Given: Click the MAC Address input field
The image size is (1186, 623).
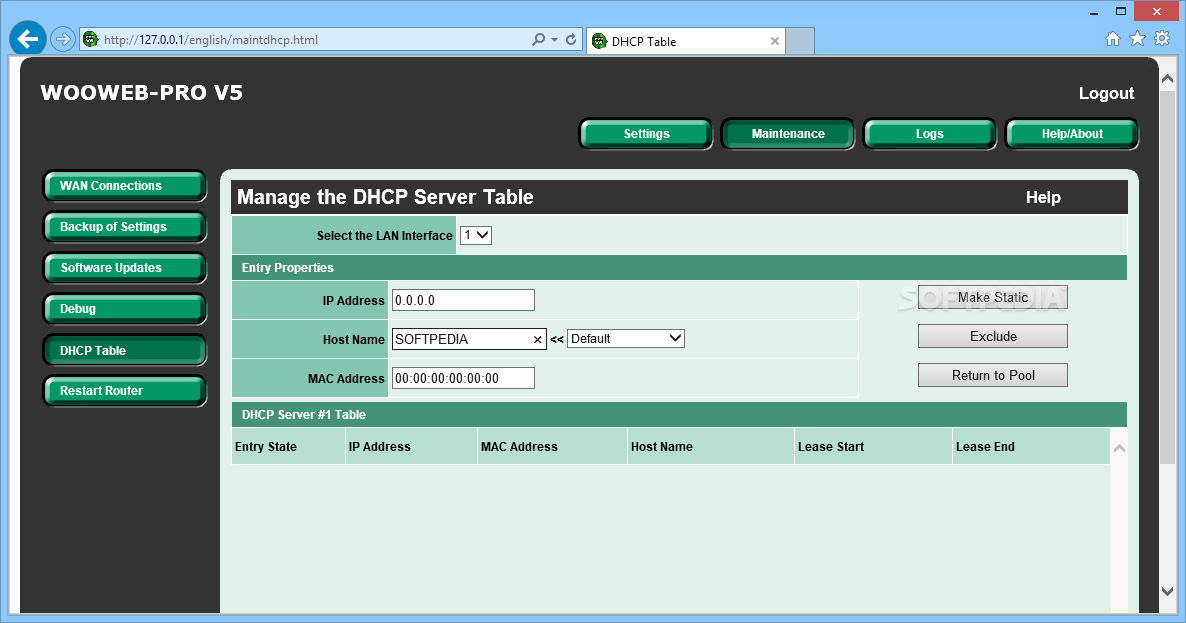Looking at the screenshot, I should (463, 378).
